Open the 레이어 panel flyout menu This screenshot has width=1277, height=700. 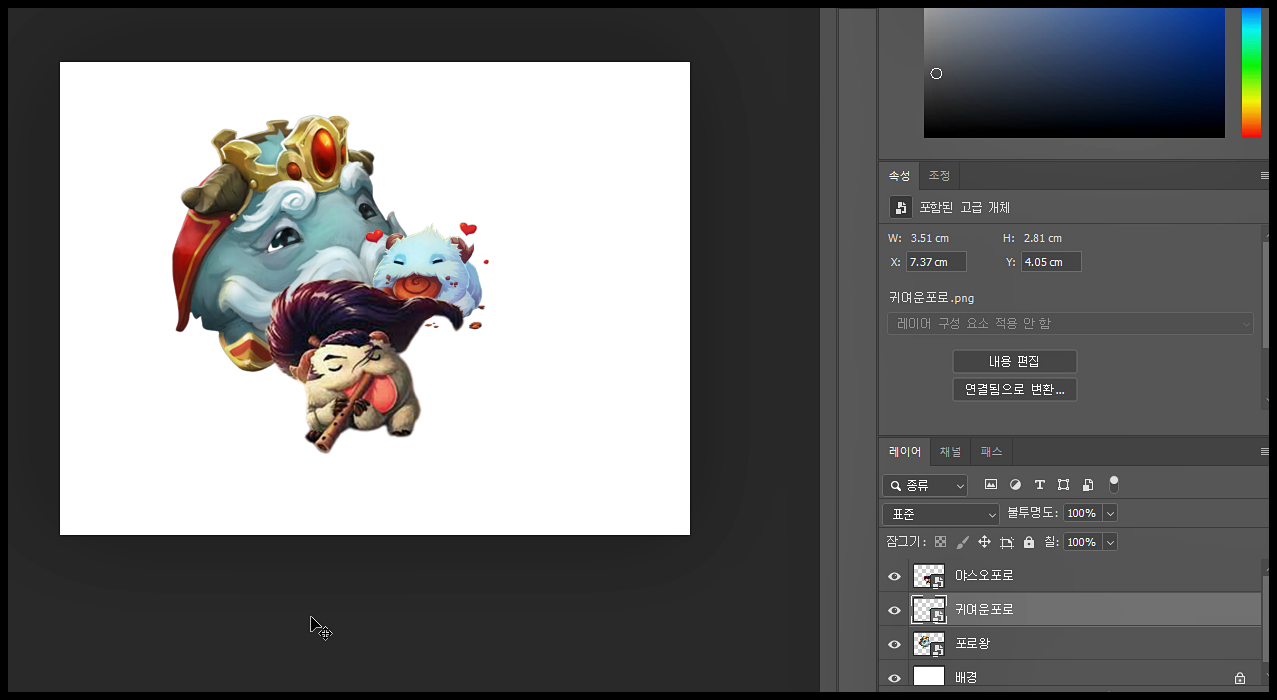click(x=1265, y=452)
